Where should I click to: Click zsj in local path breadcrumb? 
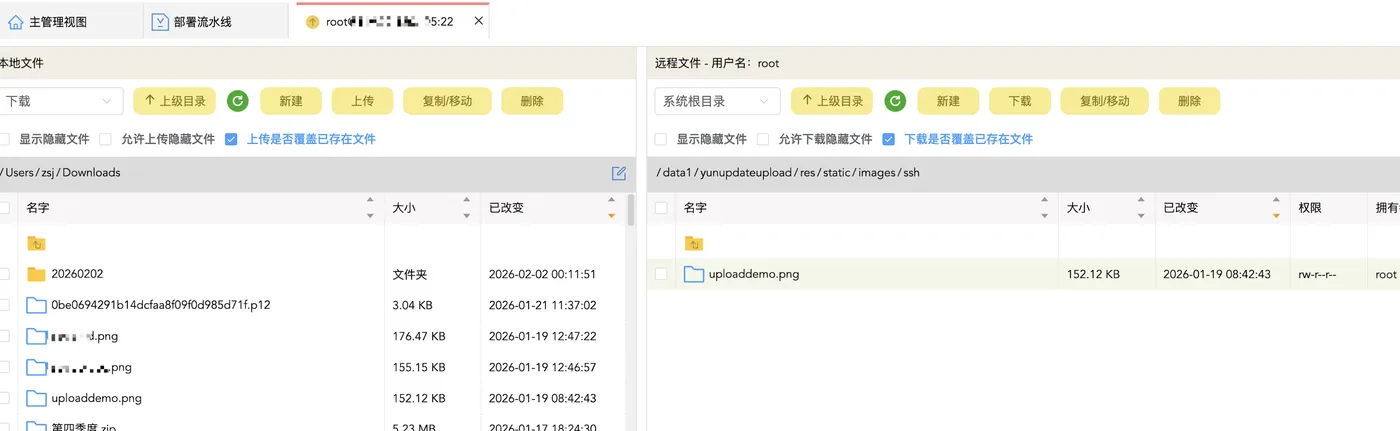tap(48, 173)
